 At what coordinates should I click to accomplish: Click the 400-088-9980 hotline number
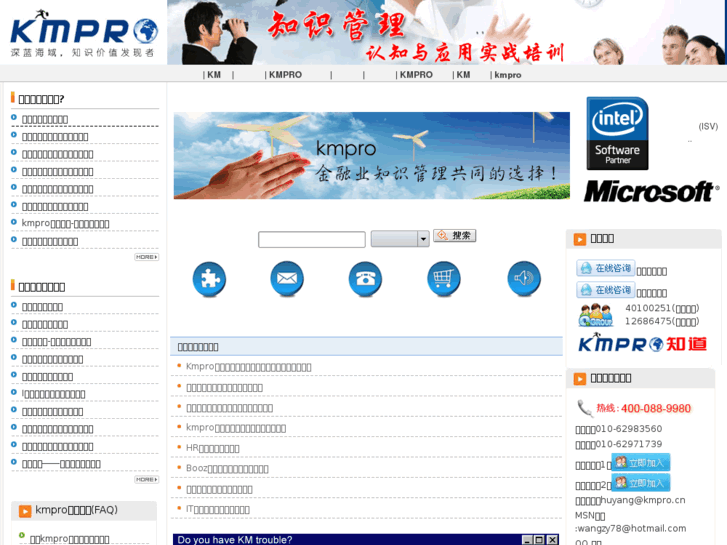(x=656, y=408)
